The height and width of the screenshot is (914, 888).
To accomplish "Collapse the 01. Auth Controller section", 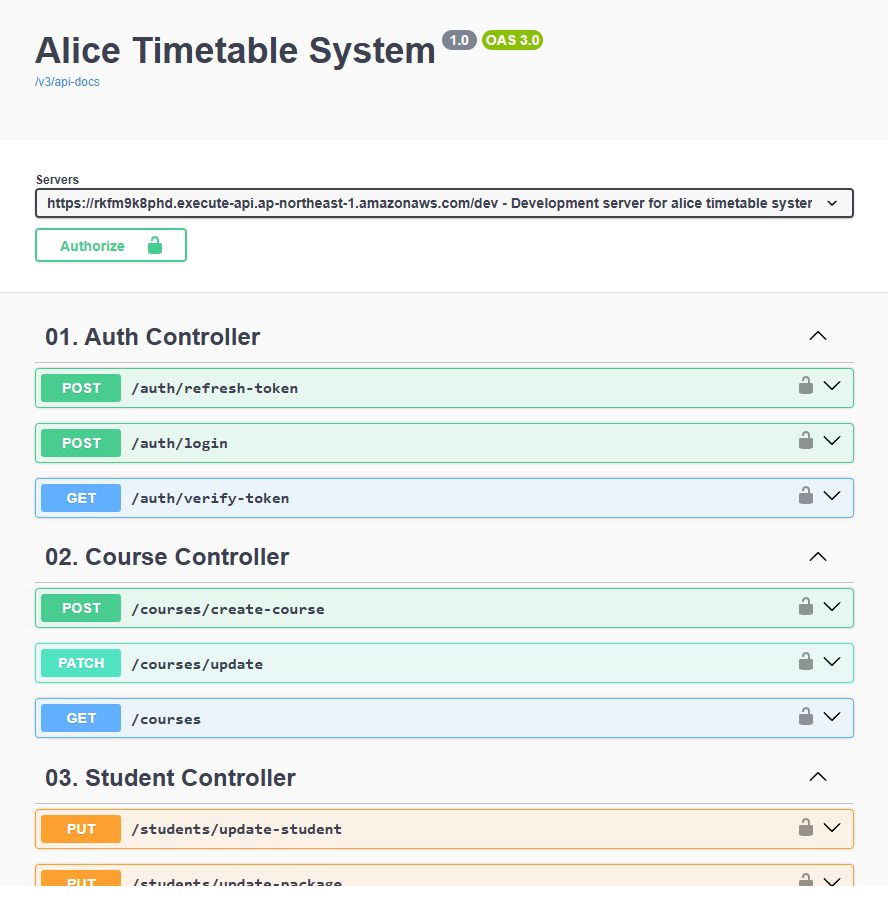I will point(818,336).
